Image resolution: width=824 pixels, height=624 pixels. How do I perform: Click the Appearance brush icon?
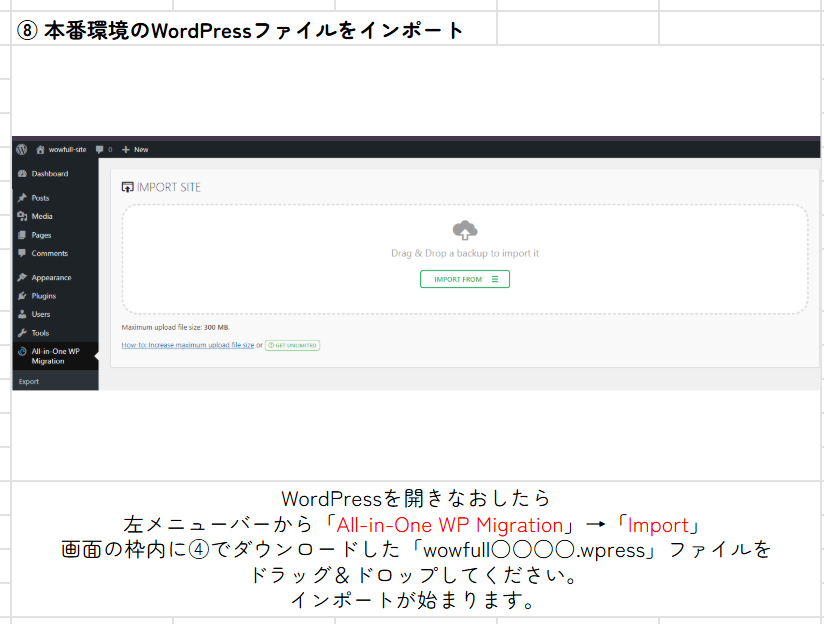click(21, 277)
